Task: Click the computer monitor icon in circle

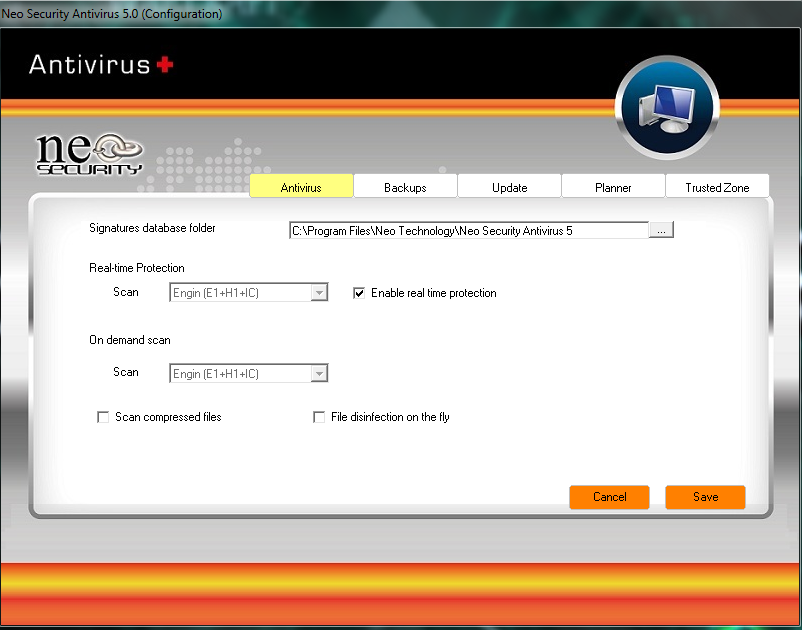Action: [x=667, y=107]
